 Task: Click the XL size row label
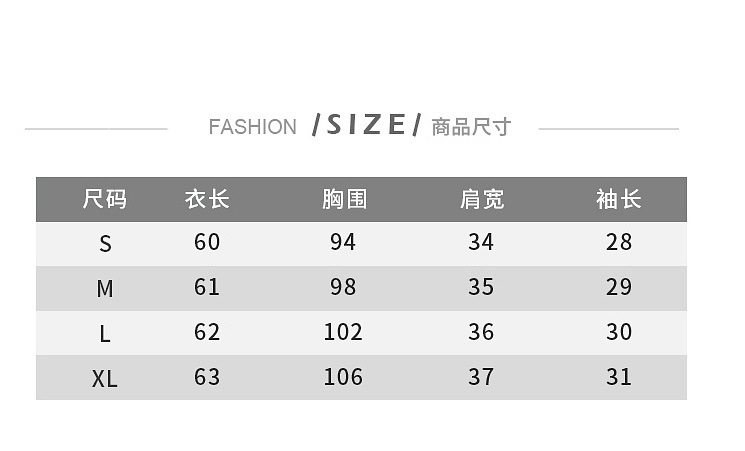[x=105, y=379]
